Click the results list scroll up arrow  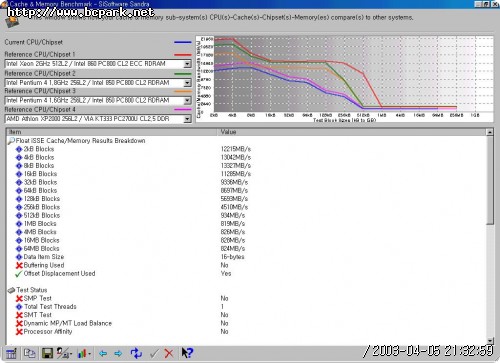coord(490,132)
